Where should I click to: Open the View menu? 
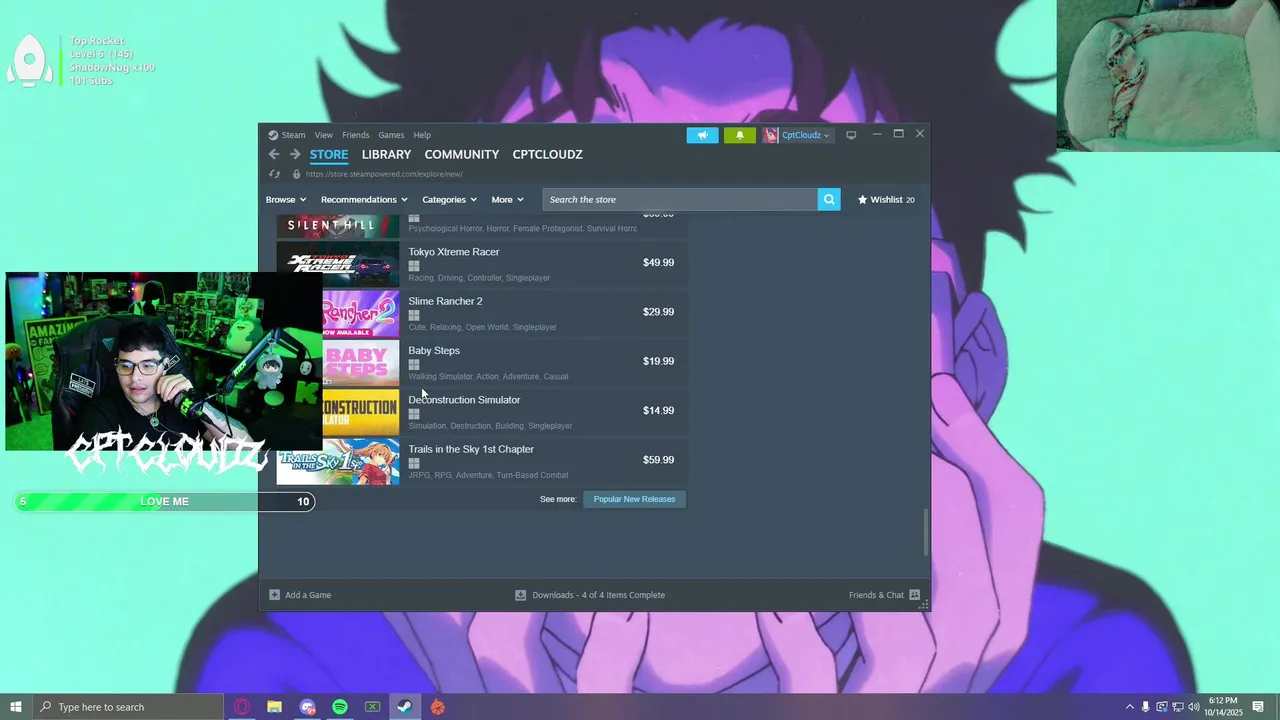[x=324, y=135]
